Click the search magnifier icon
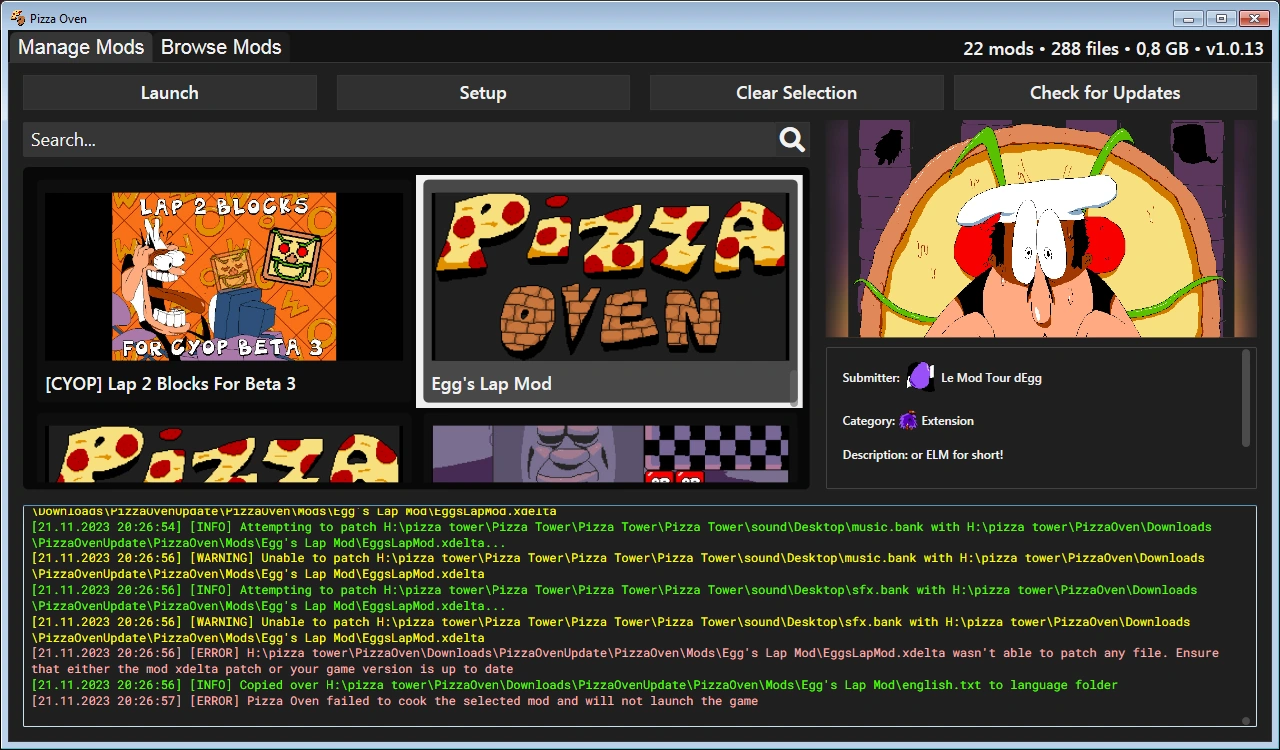The width and height of the screenshot is (1280, 750). pyautogui.click(x=792, y=140)
